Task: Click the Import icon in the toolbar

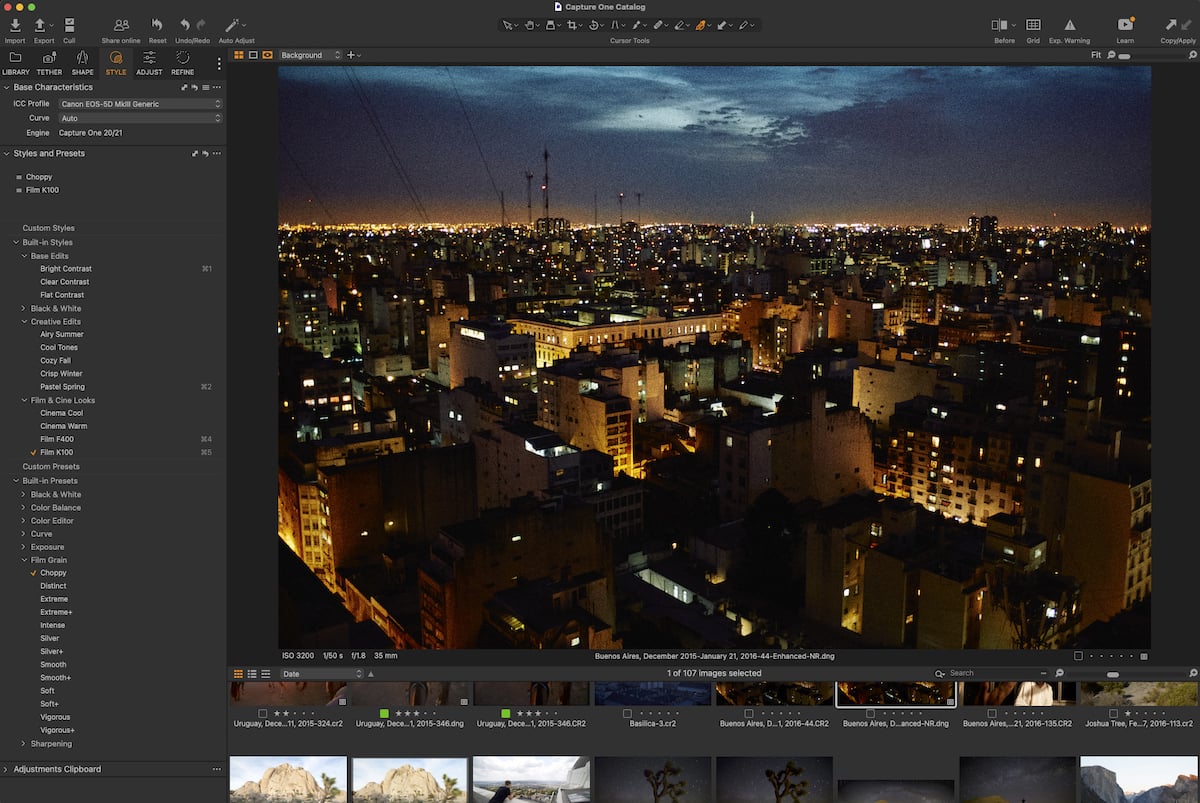Action: point(14,27)
